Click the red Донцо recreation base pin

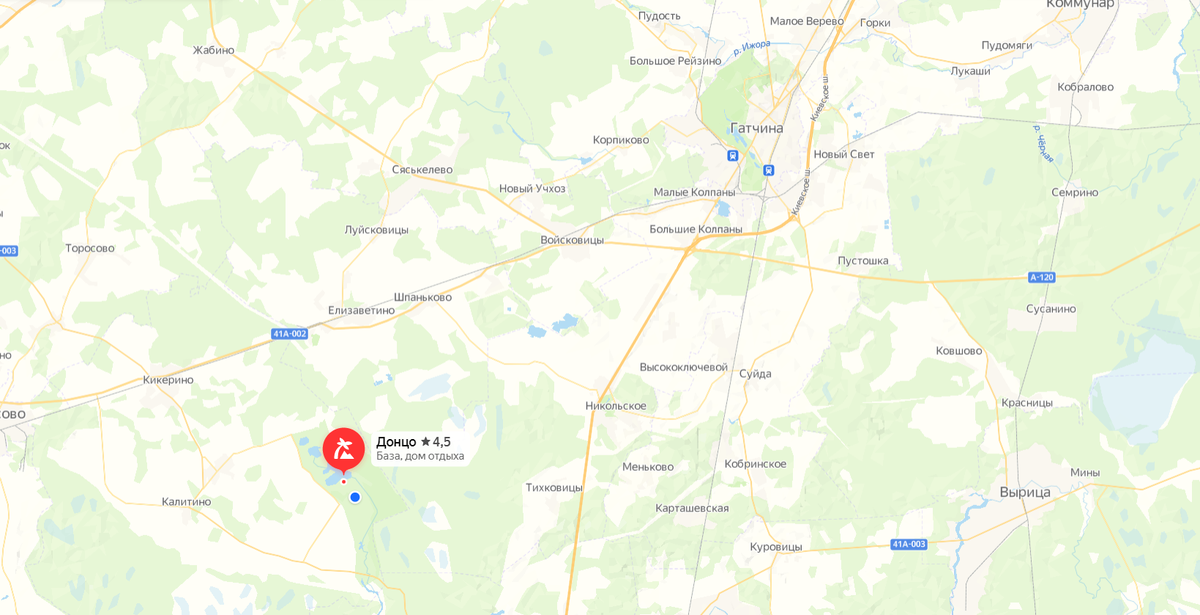(x=343, y=448)
